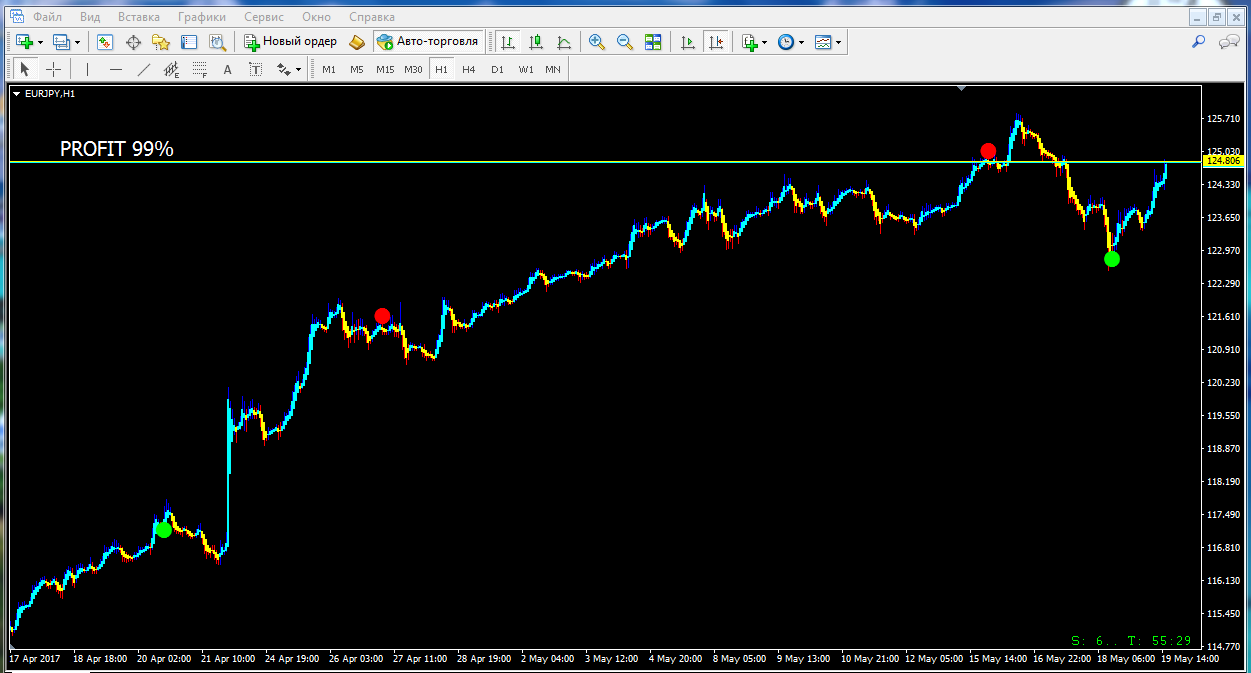Expand the new chart dropdown arrow
Viewport: 1251px width, 673px height.
coord(40,42)
